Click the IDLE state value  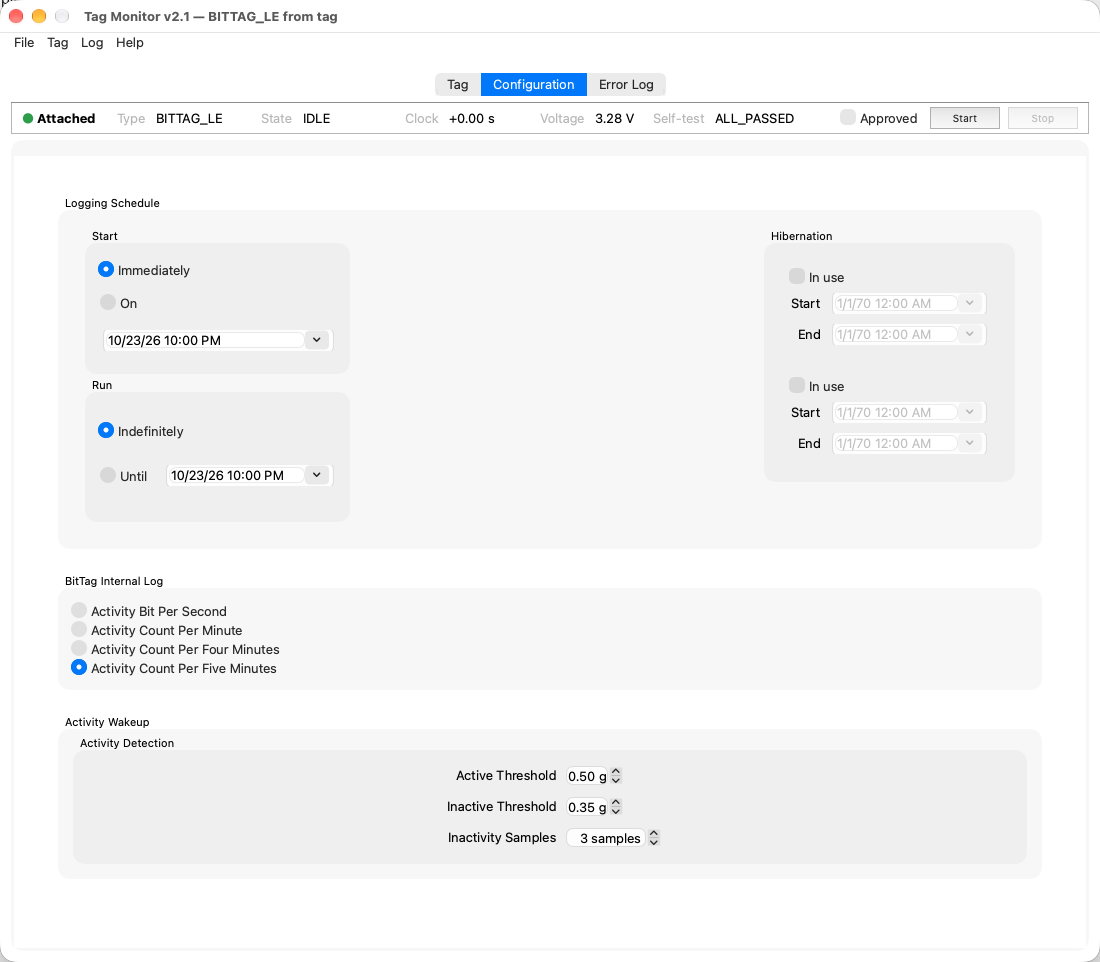[316, 119]
